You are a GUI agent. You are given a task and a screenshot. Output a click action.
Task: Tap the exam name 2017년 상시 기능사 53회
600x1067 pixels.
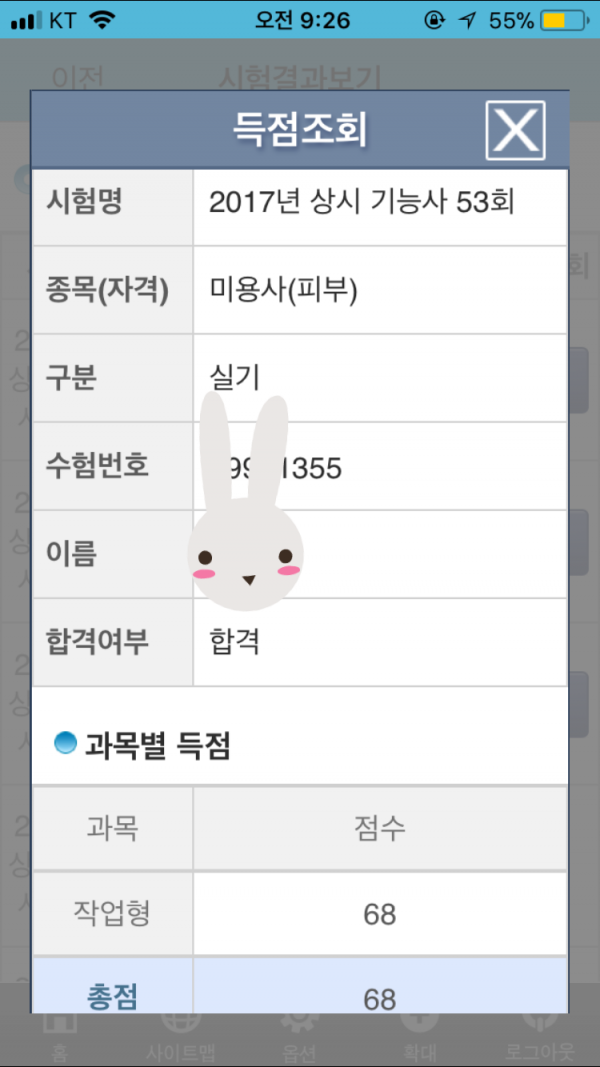(x=361, y=203)
